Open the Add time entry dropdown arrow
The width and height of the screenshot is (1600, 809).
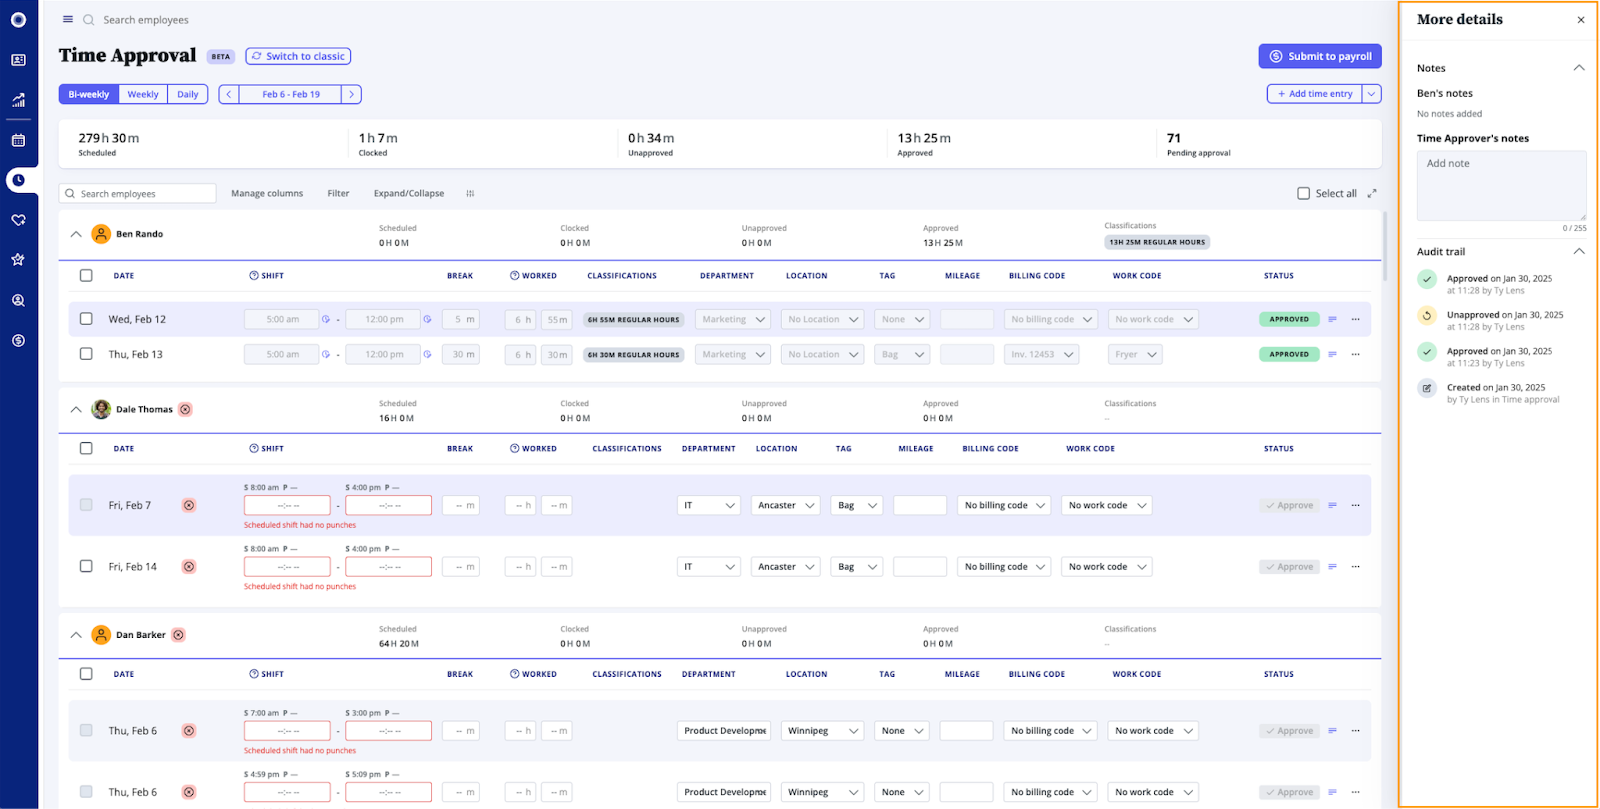(1372, 94)
